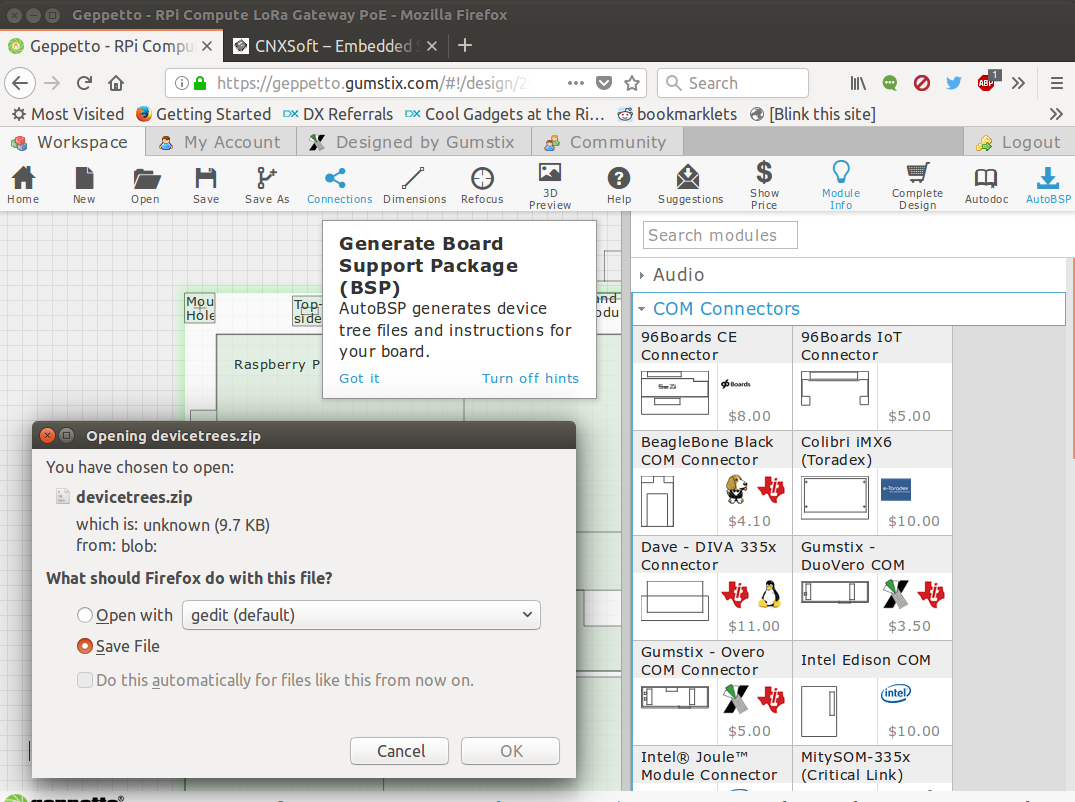
Task: Open Twitter extension icon
Action: [x=954, y=83]
